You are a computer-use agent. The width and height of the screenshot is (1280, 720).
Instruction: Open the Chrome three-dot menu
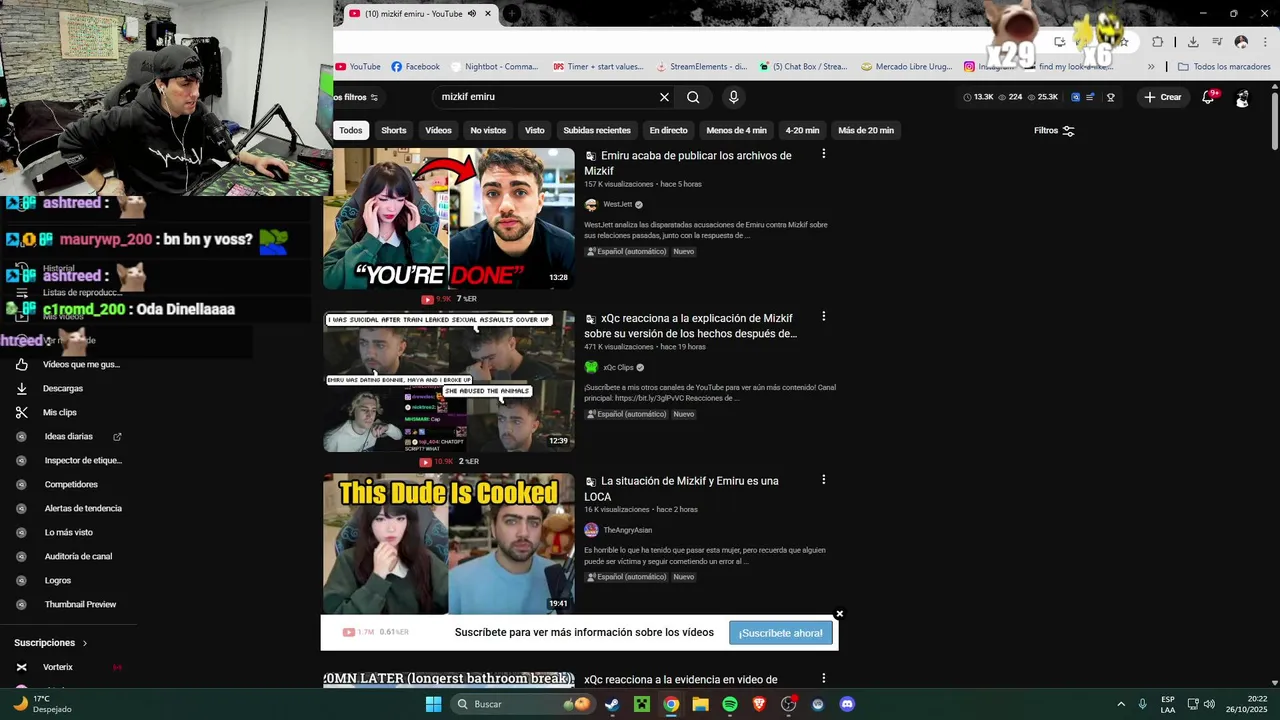pos(1265,42)
